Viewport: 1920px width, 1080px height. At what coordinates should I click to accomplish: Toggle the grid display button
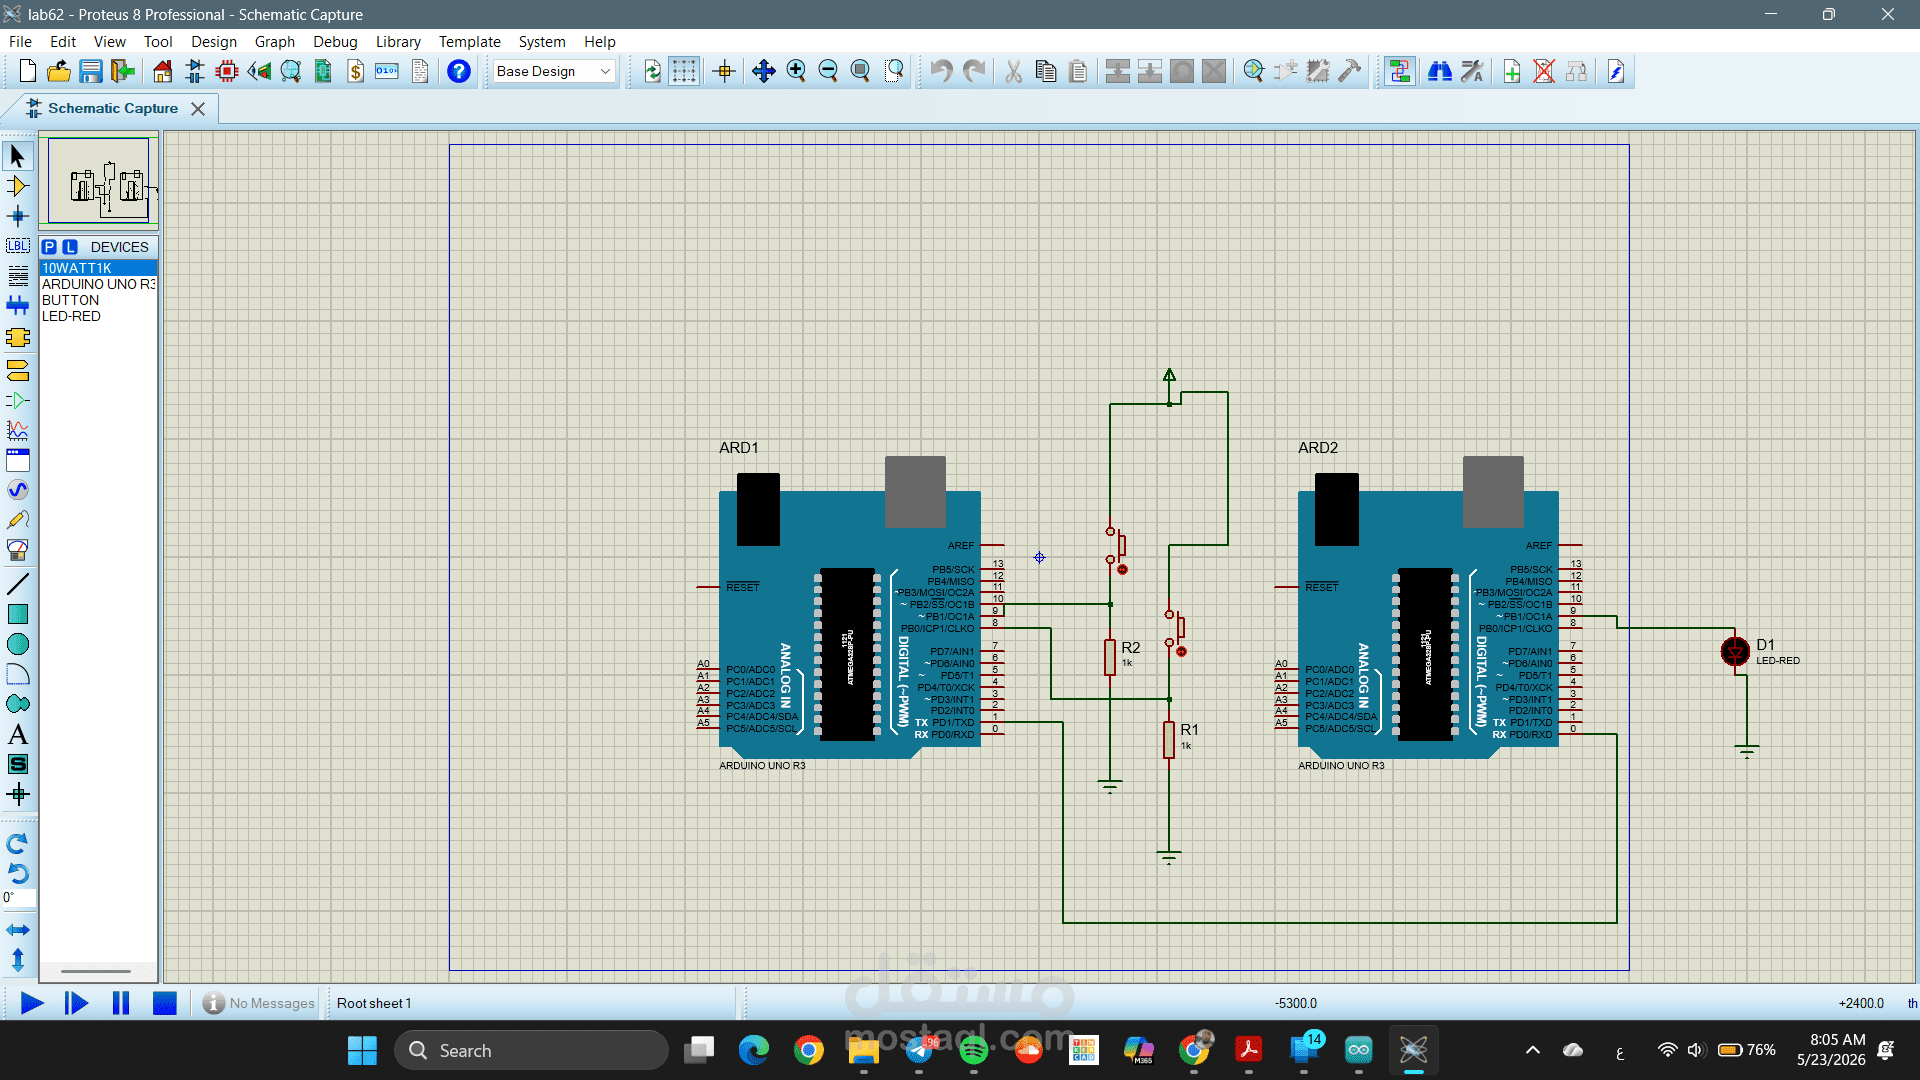pyautogui.click(x=684, y=71)
